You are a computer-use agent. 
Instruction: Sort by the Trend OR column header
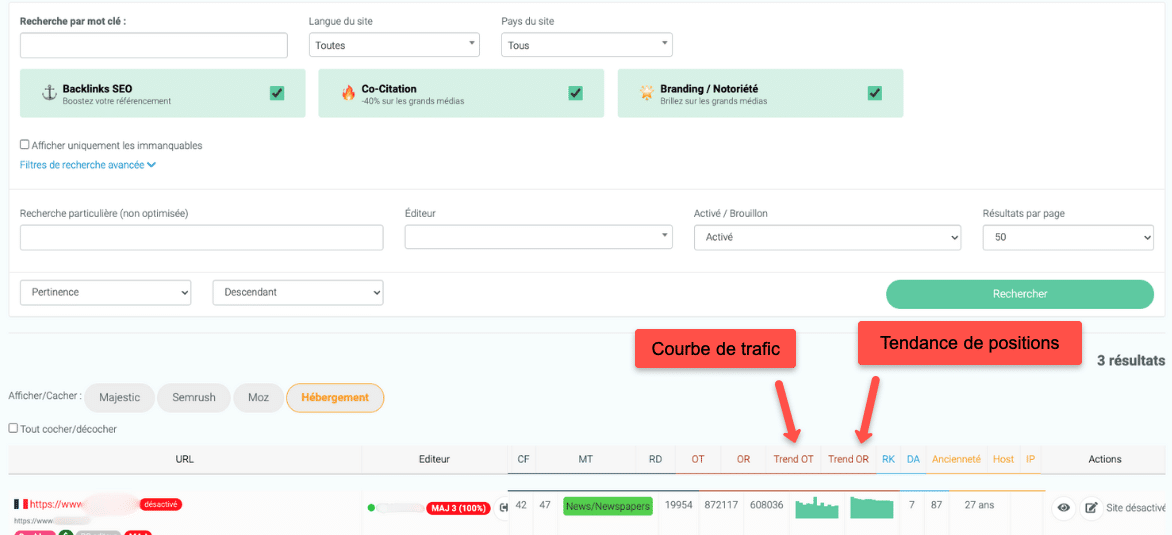pyautogui.click(x=848, y=460)
